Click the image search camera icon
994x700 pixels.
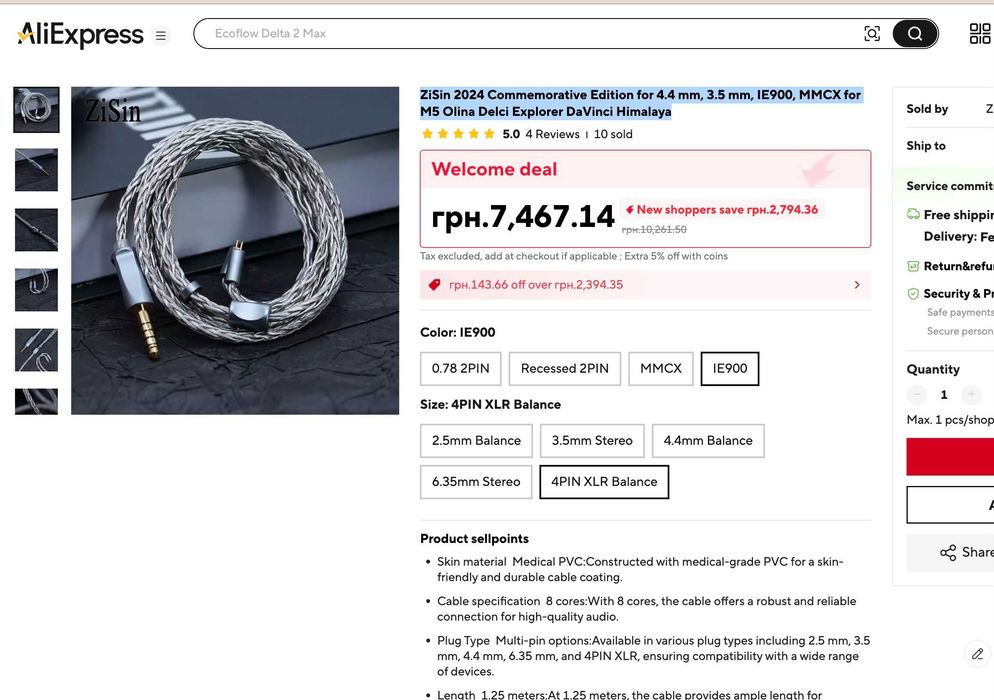[x=872, y=34]
